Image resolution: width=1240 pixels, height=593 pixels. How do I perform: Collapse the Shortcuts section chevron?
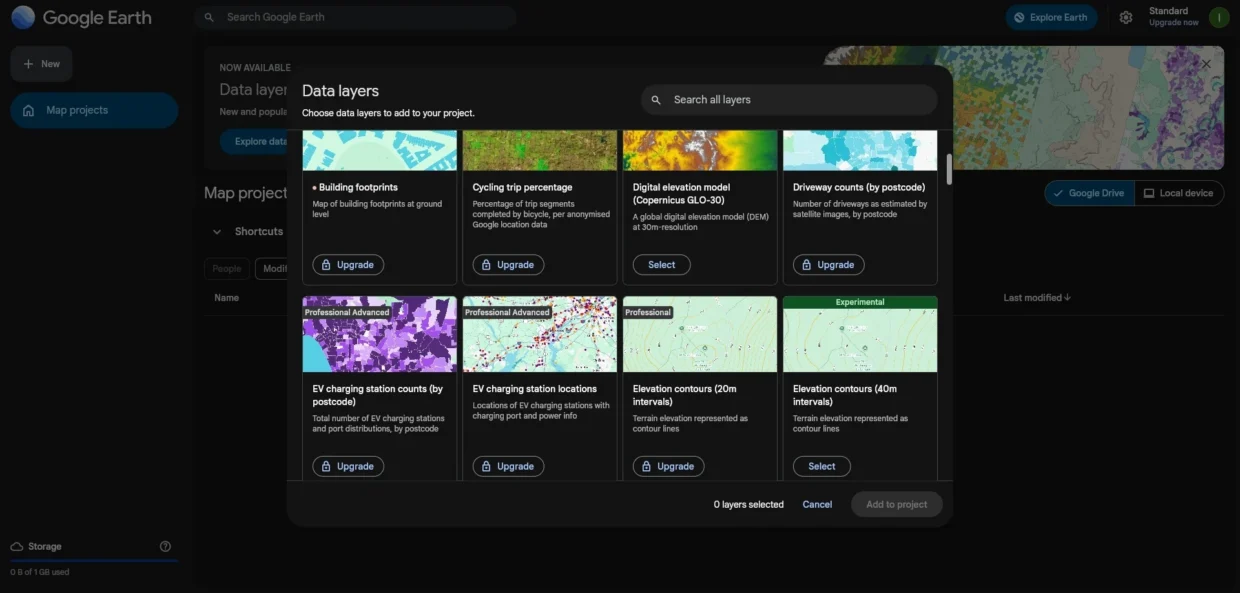217,232
